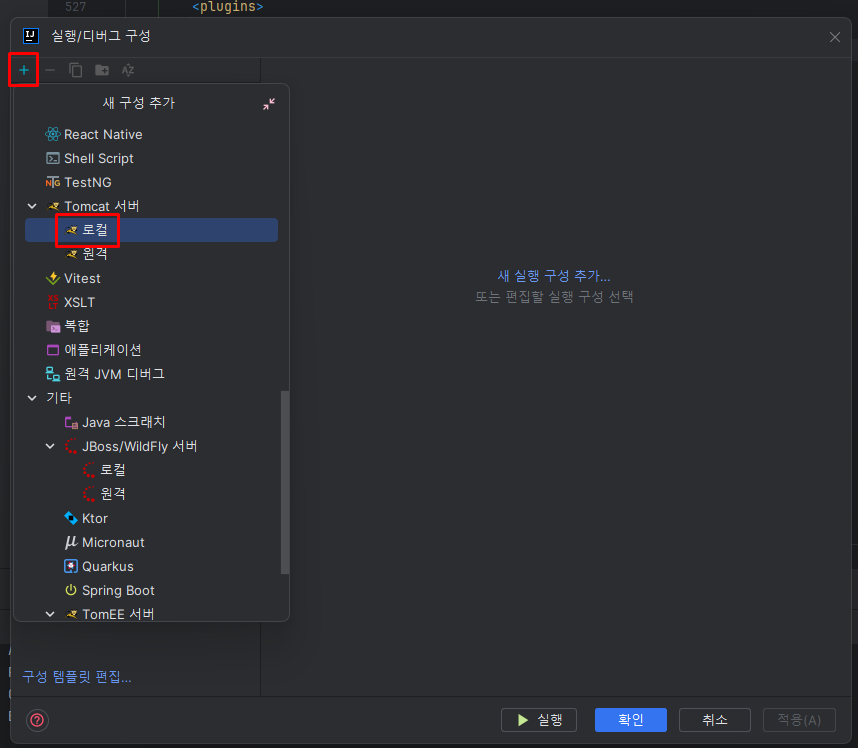
Task: Select Spring Boot configuration type
Action: (x=118, y=590)
